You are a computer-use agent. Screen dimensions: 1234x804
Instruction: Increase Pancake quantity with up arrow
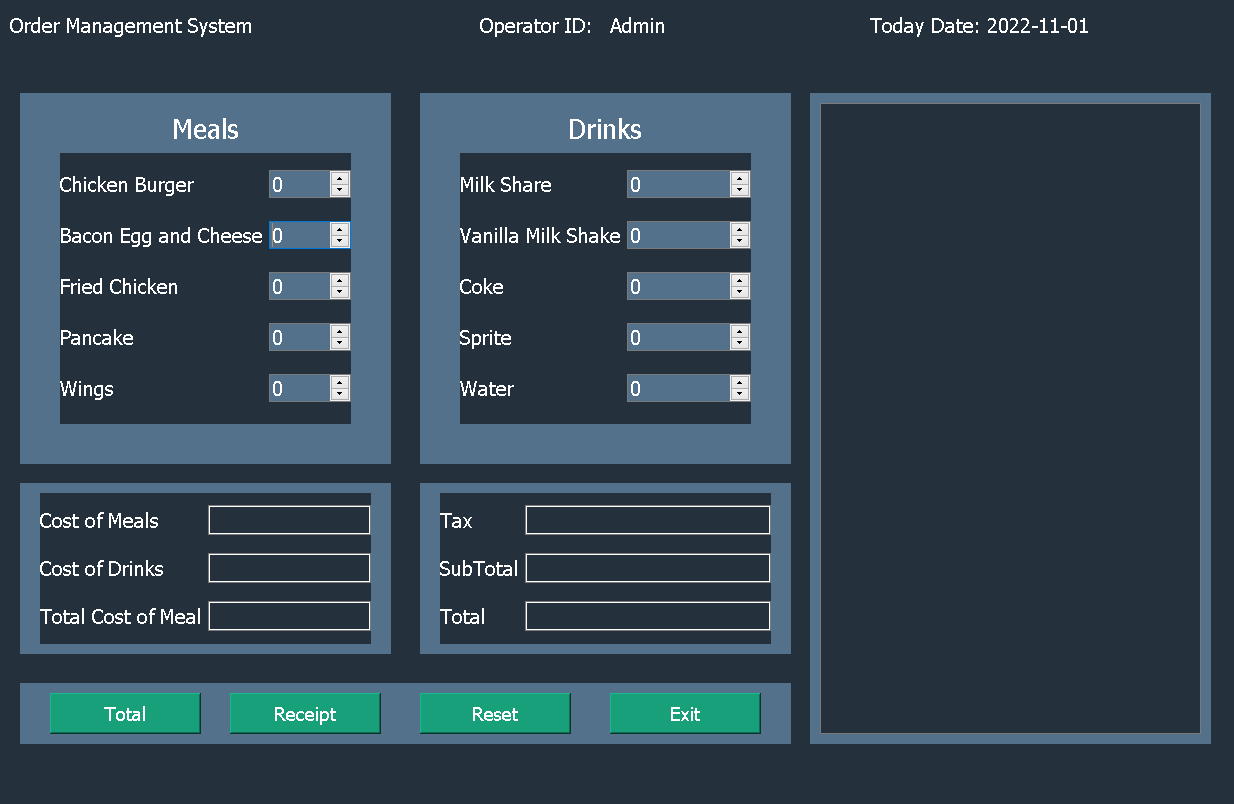tap(339, 332)
